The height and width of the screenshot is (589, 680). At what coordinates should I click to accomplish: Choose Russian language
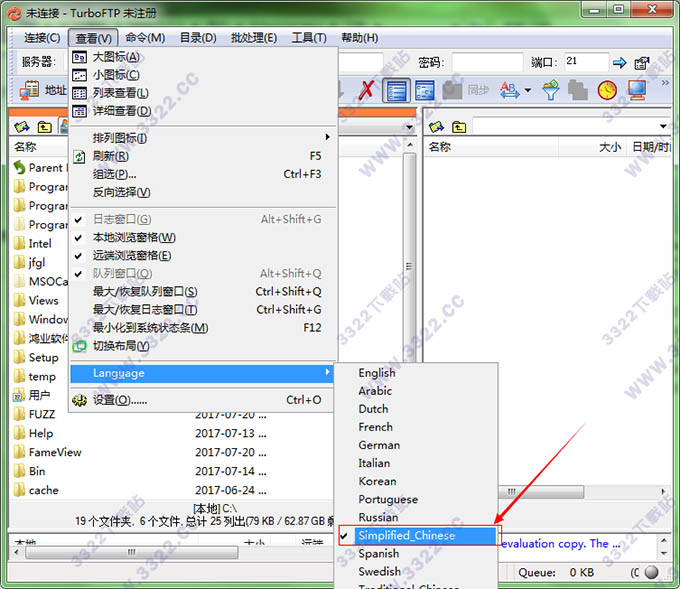[417, 517]
